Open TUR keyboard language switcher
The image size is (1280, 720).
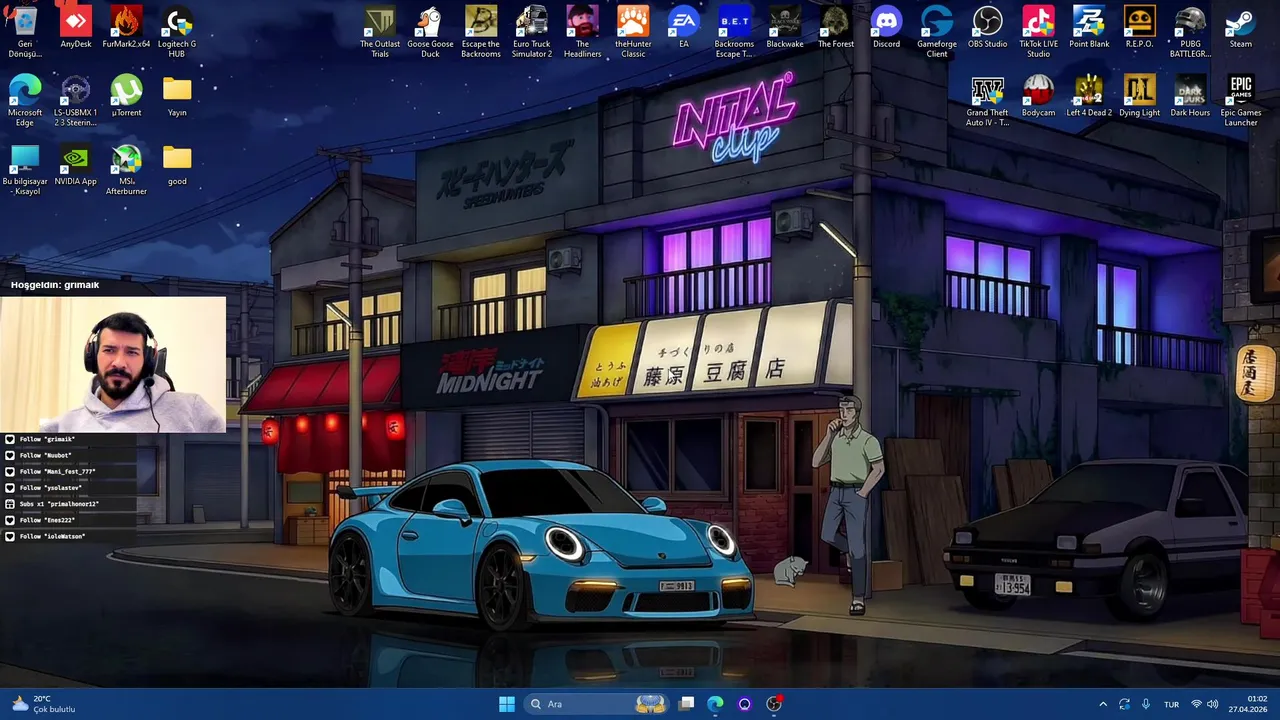(1171, 704)
